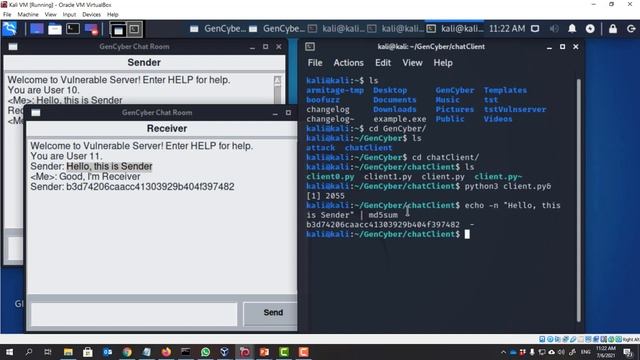
Task: Switch to the third kali@kali taskbar entry
Action: tap(455, 29)
